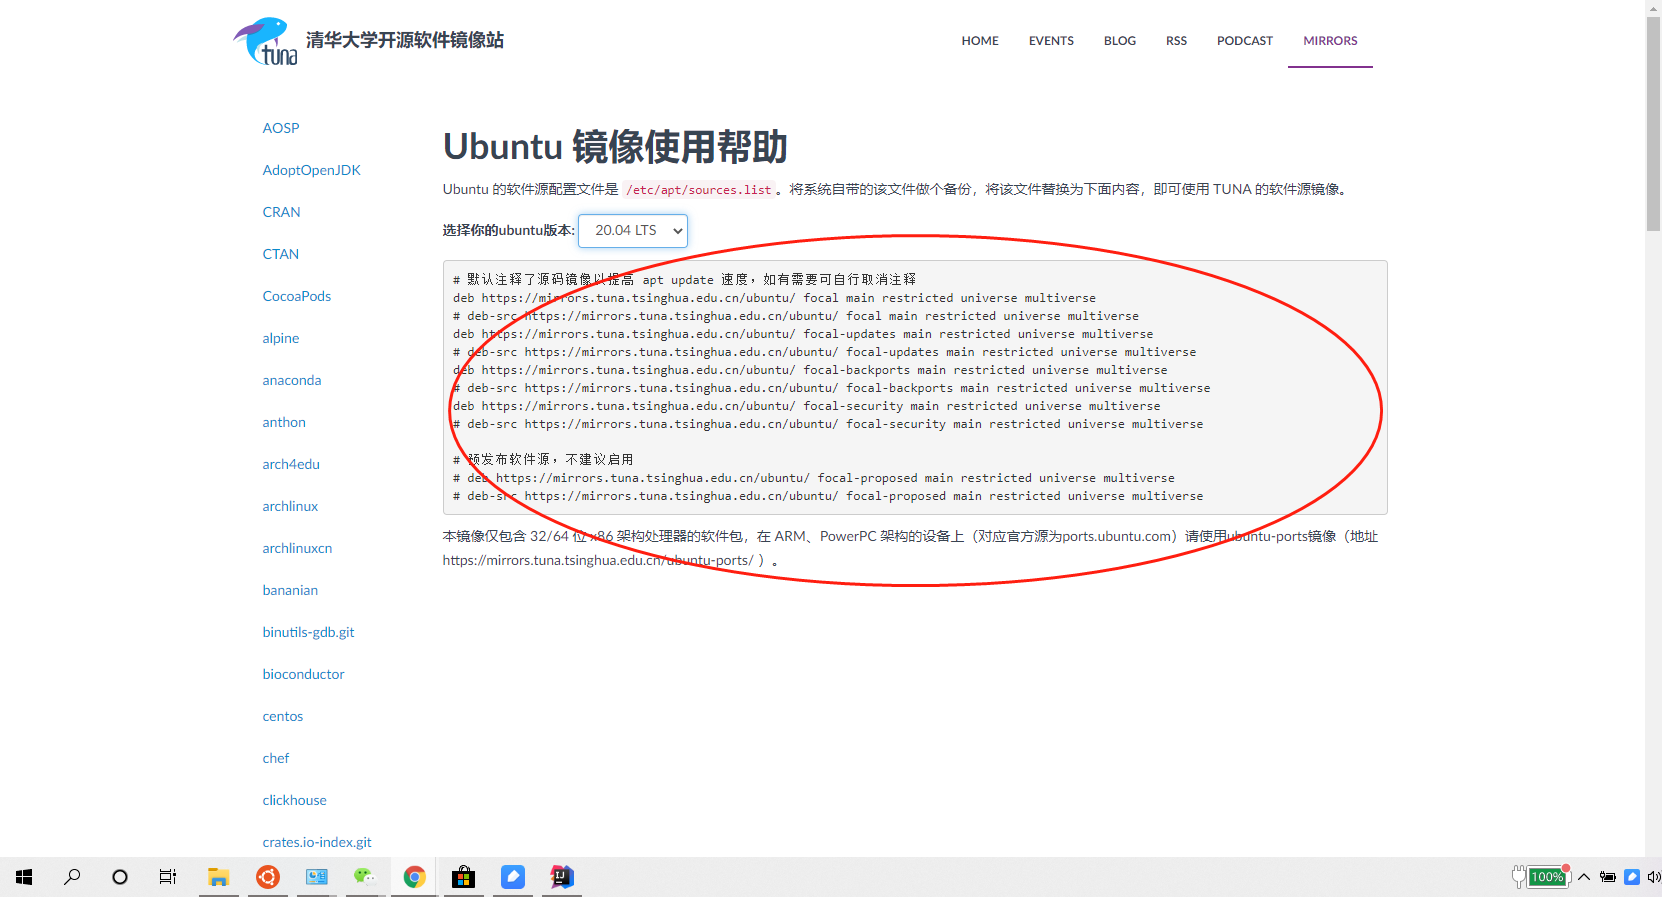
Task: Click the TUNA logo in the header
Action: [266, 41]
